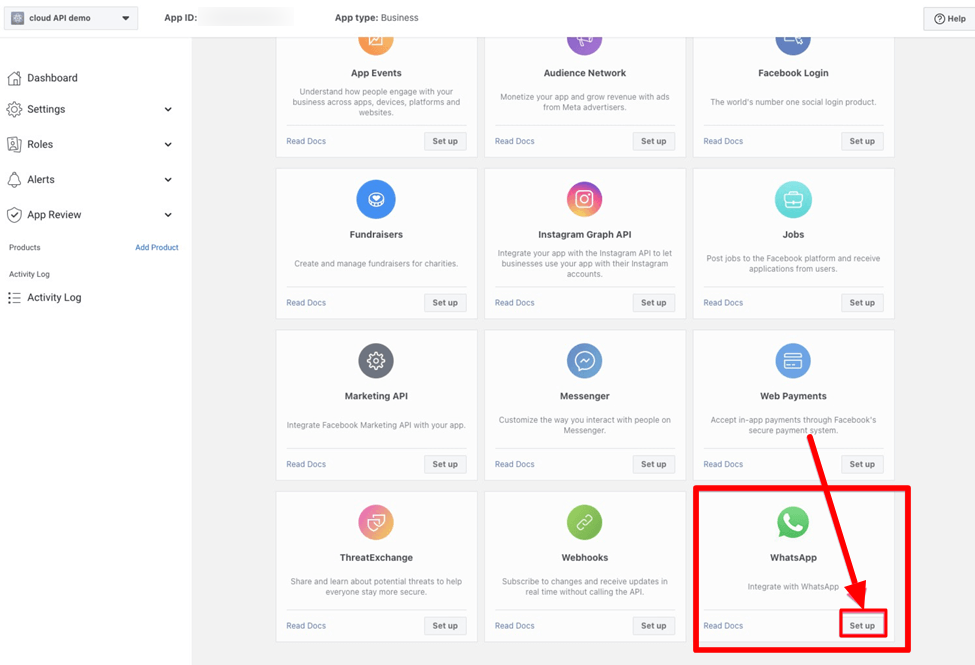This screenshot has width=975, height=665.
Task: Click the cloud API demo app icon
Action: (x=17, y=18)
